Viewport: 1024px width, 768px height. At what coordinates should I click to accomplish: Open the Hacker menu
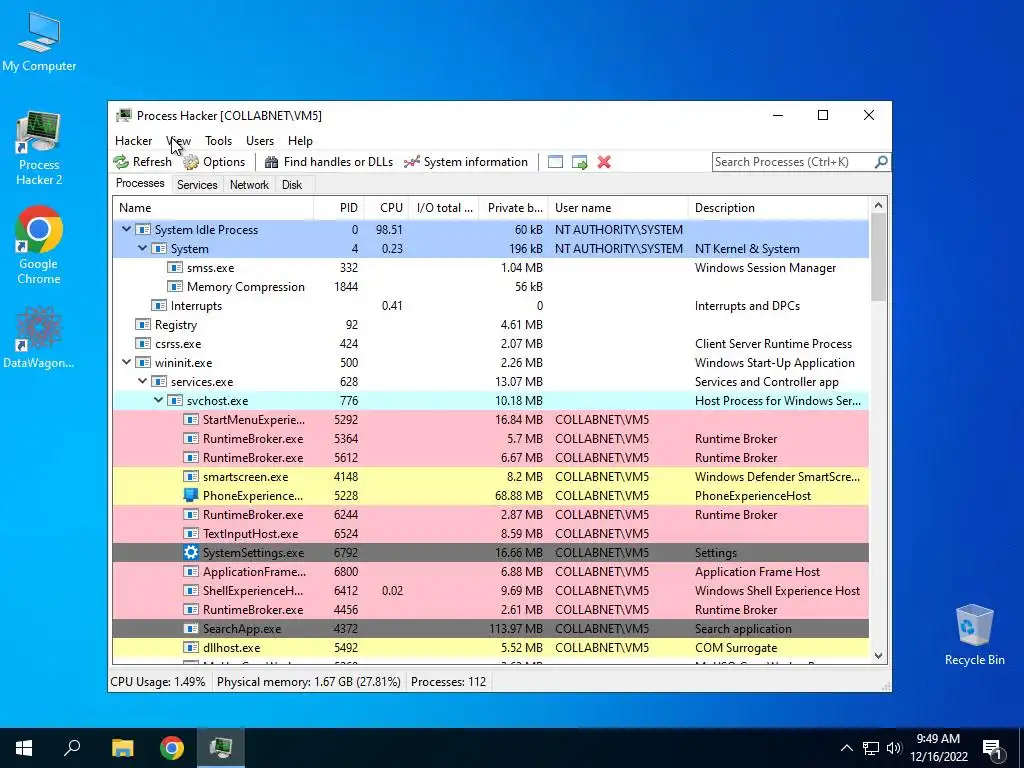click(133, 140)
